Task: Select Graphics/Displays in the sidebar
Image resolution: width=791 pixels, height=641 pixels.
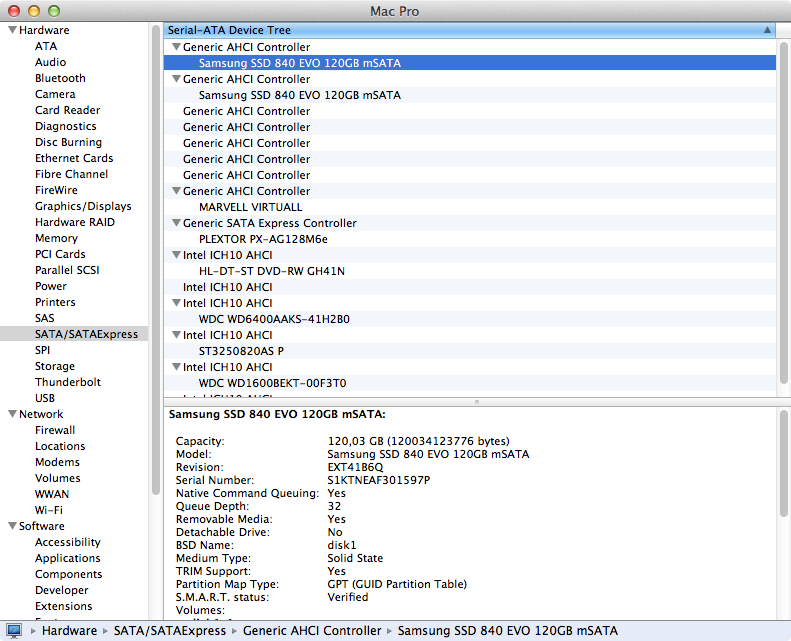Action: (83, 206)
